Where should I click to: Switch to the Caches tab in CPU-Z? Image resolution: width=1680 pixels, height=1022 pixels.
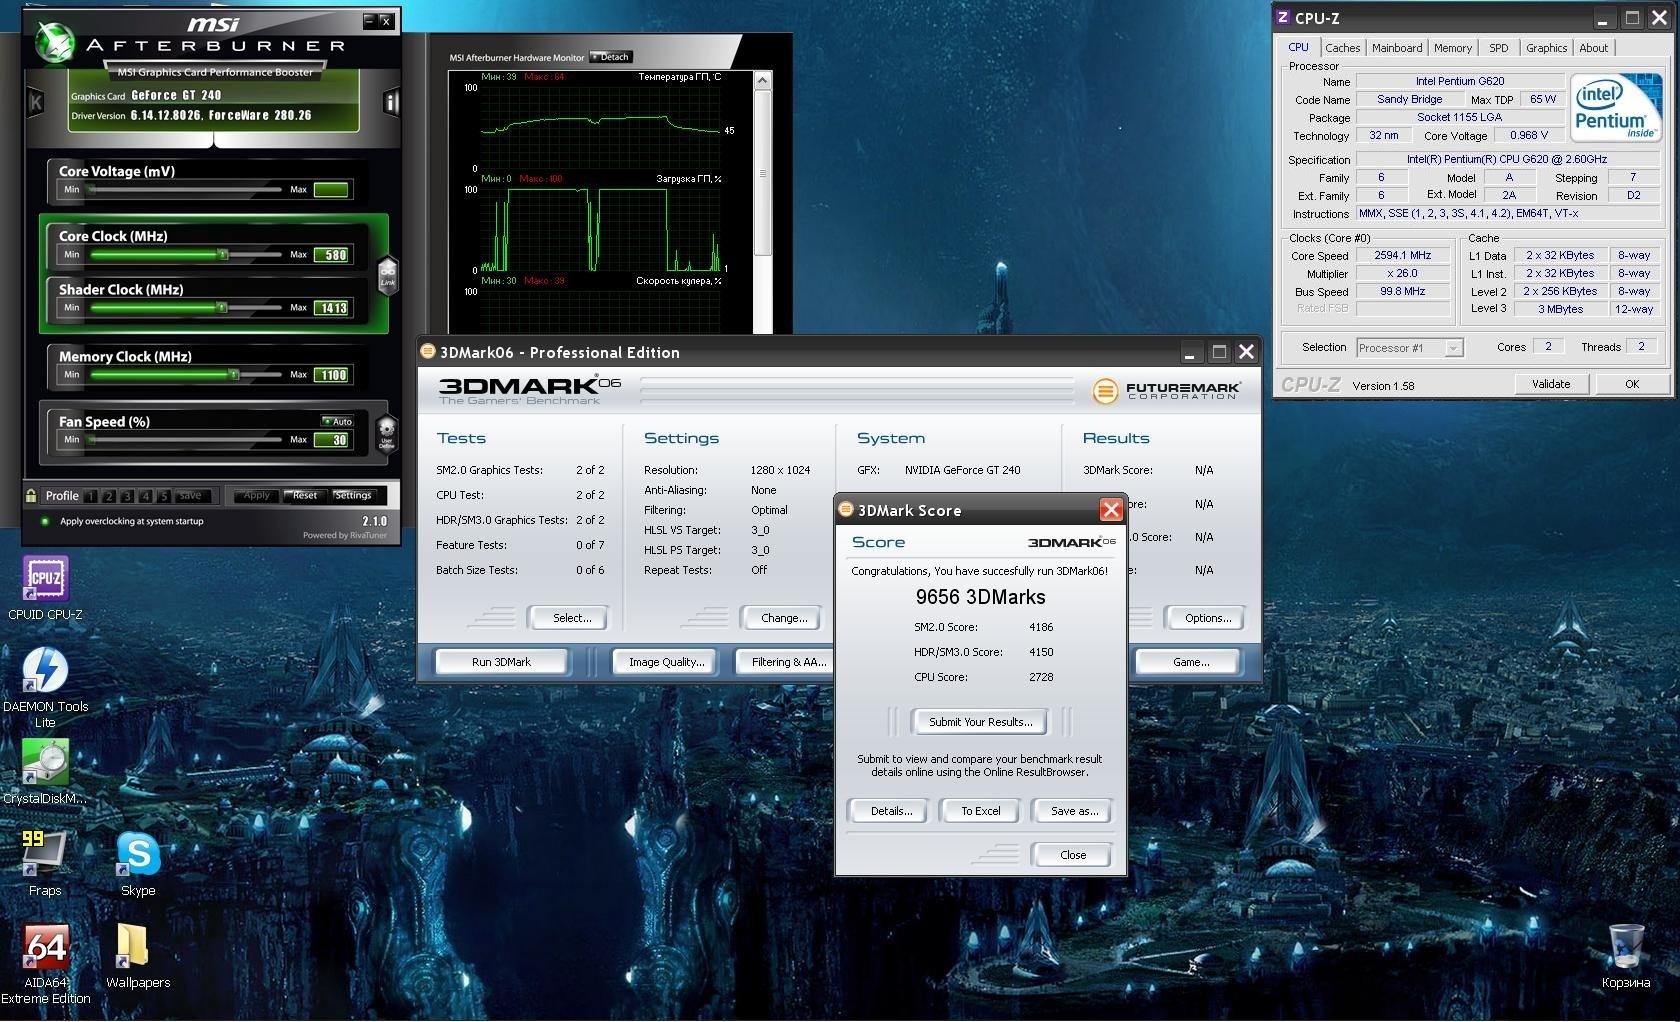click(1342, 48)
